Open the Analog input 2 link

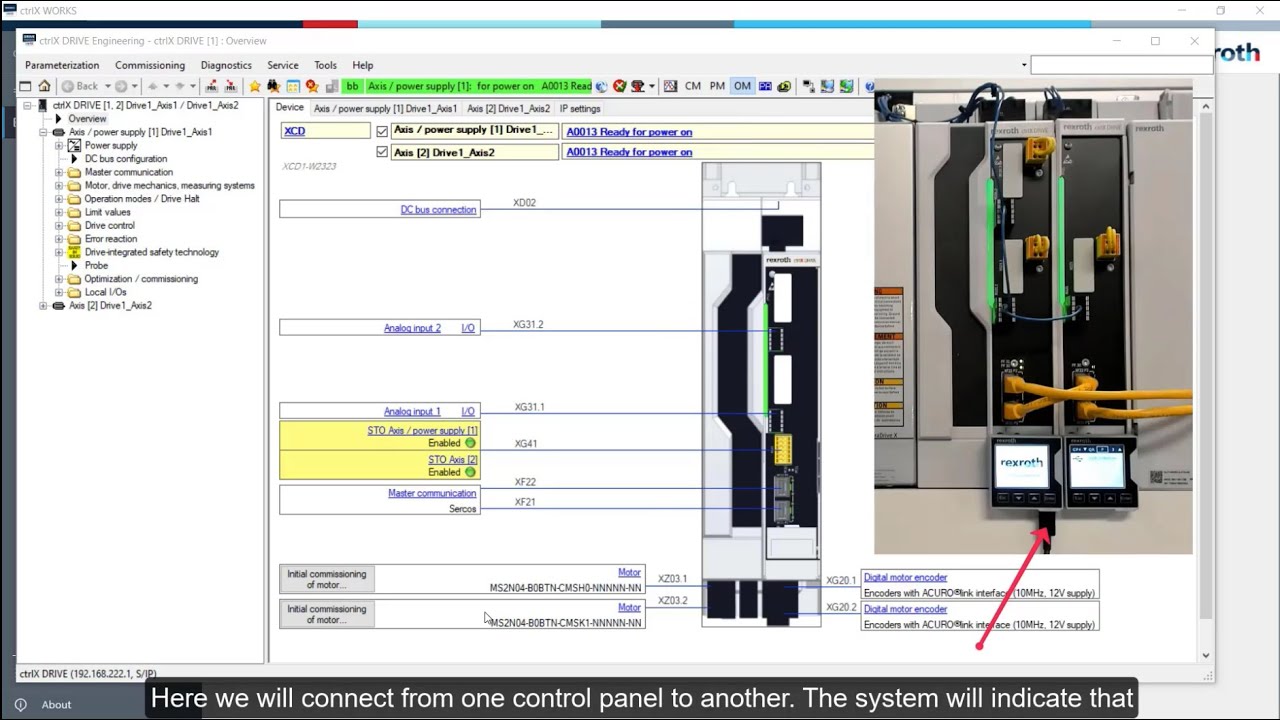coord(412,328)
